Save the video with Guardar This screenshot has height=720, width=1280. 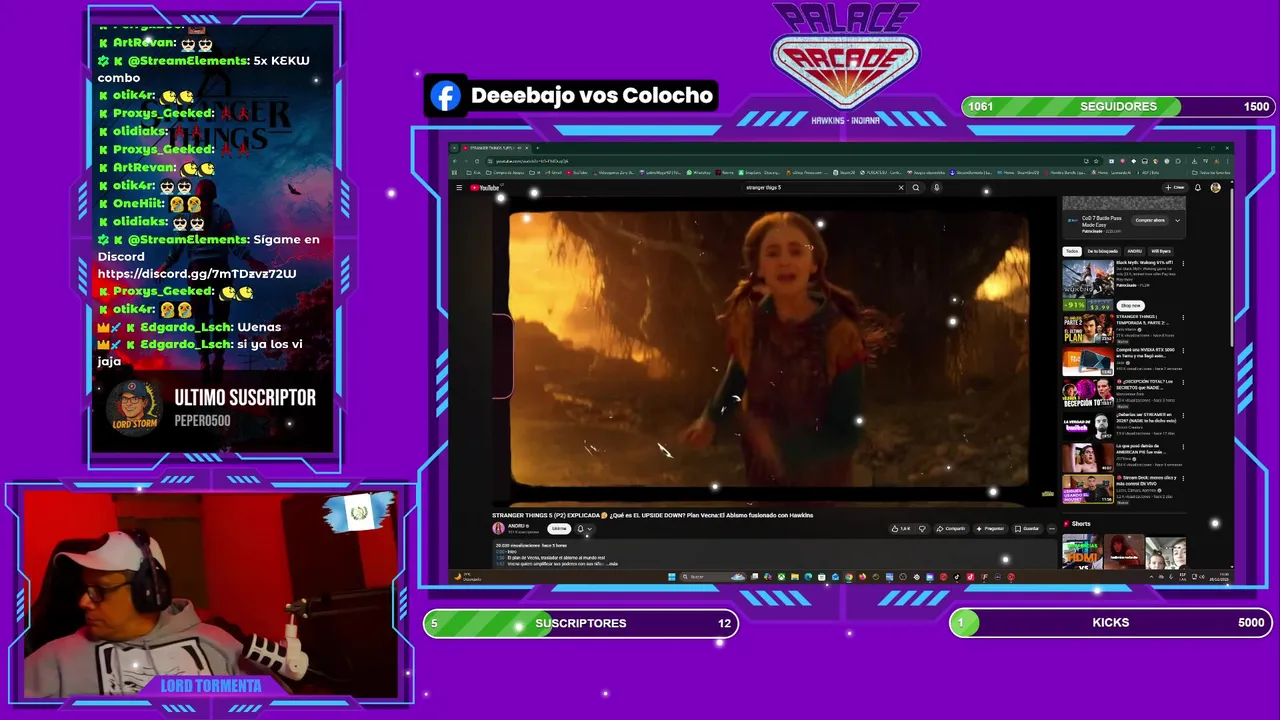[x=1027, y=528]
